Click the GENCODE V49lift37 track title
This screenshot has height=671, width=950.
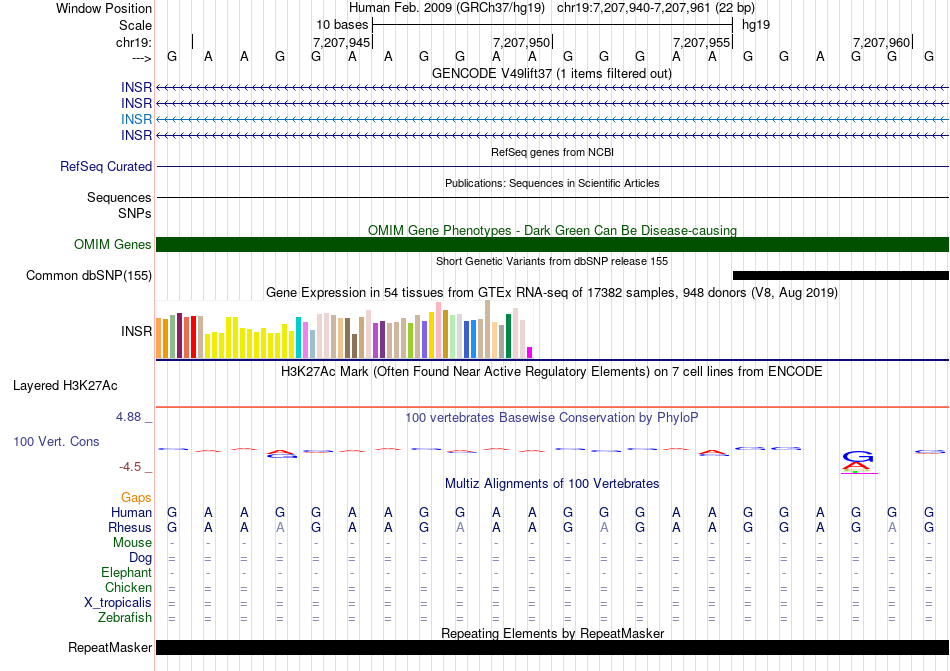point(552,73)
